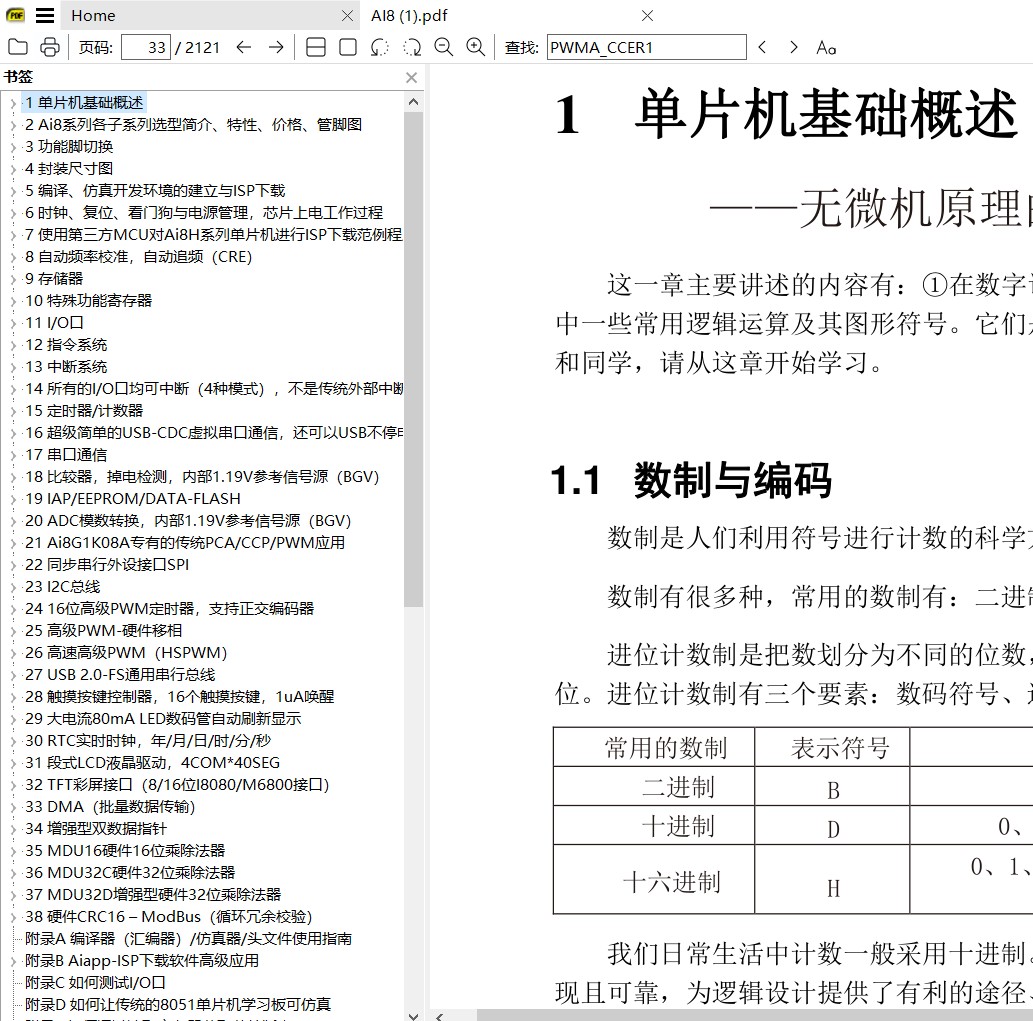Find next search match
Viewport: 1033px width, 1021px height.
(793, 47)
